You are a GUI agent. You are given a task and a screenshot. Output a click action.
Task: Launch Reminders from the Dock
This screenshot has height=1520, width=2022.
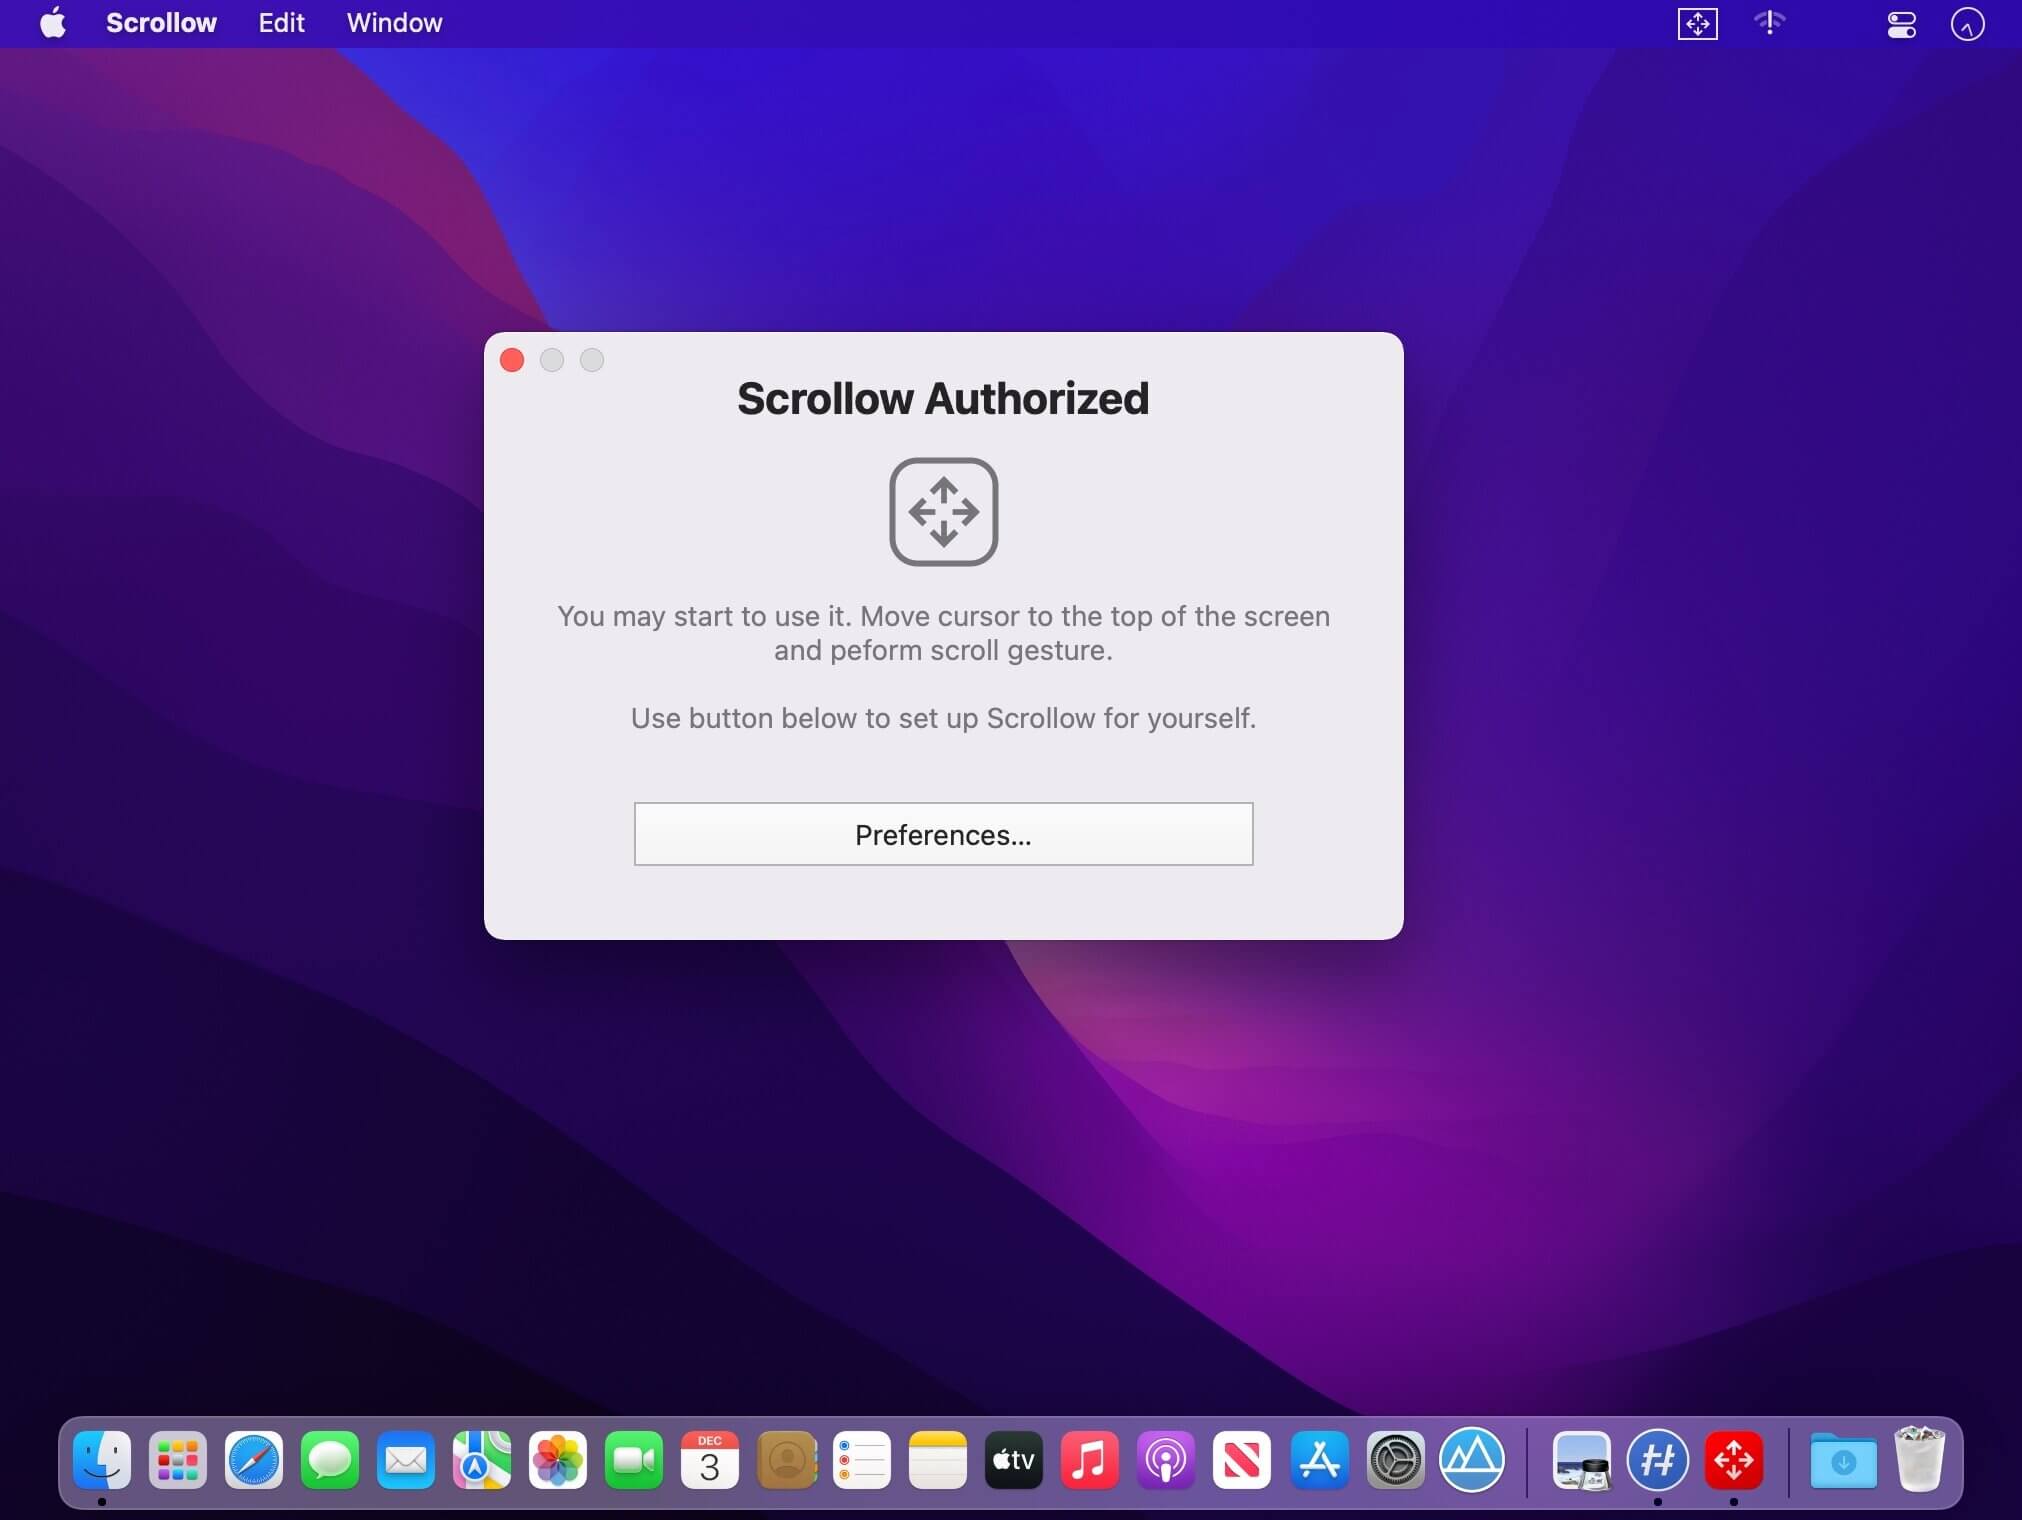point(862,1461)
